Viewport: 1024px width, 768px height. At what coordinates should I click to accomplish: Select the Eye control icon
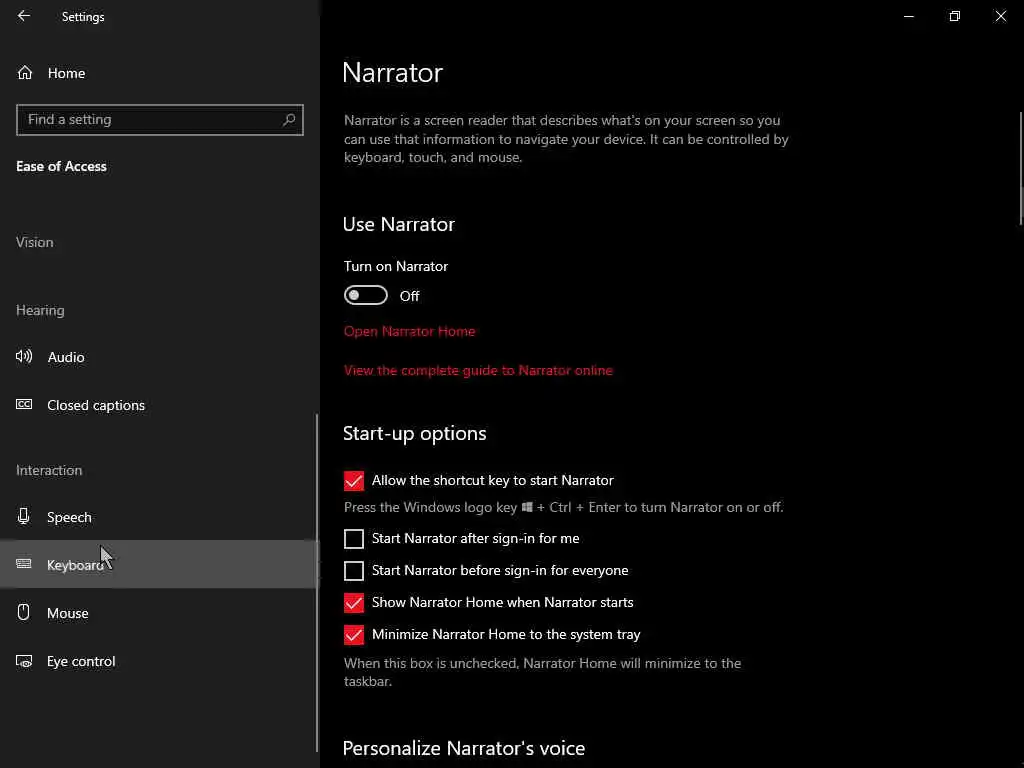pos(24,661)
